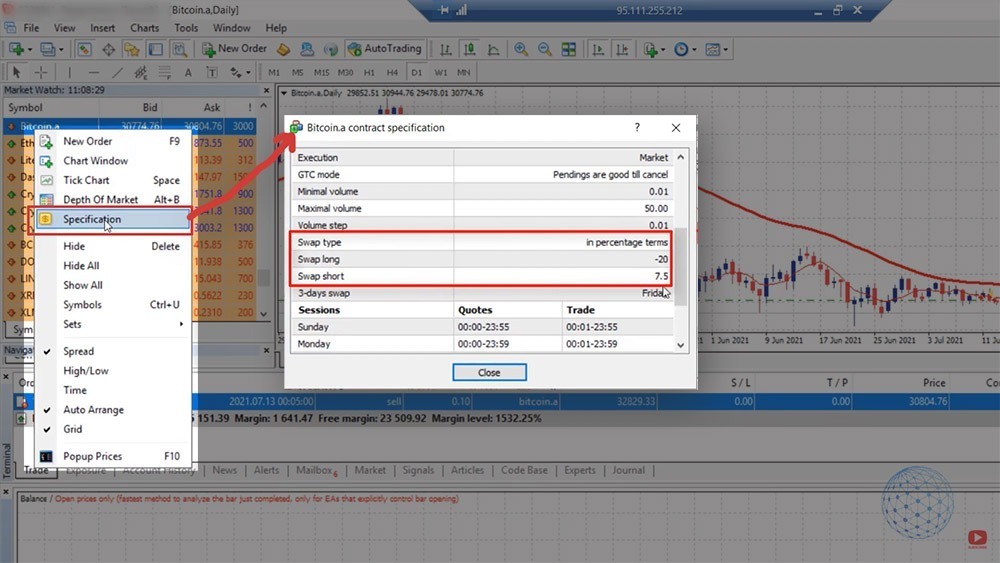Viewport: 1000px width, 563px height.
Task: Open the Strategy Tester magnifier icon
Action: coord(180,49)
